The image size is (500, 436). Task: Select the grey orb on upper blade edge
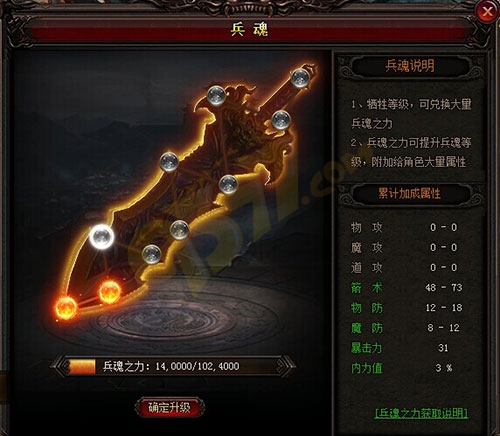[x=169, y=162]
